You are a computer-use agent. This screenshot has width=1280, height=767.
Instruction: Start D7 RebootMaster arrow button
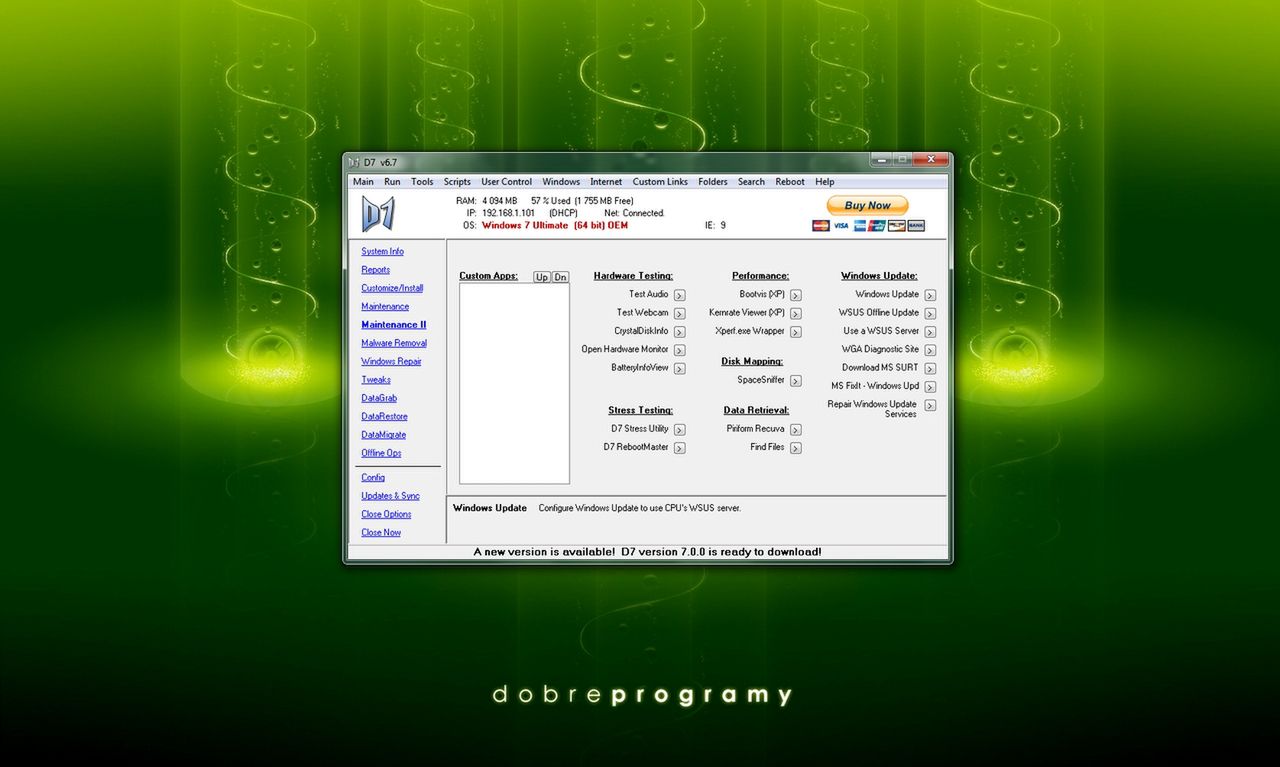[x=679, y=448]
